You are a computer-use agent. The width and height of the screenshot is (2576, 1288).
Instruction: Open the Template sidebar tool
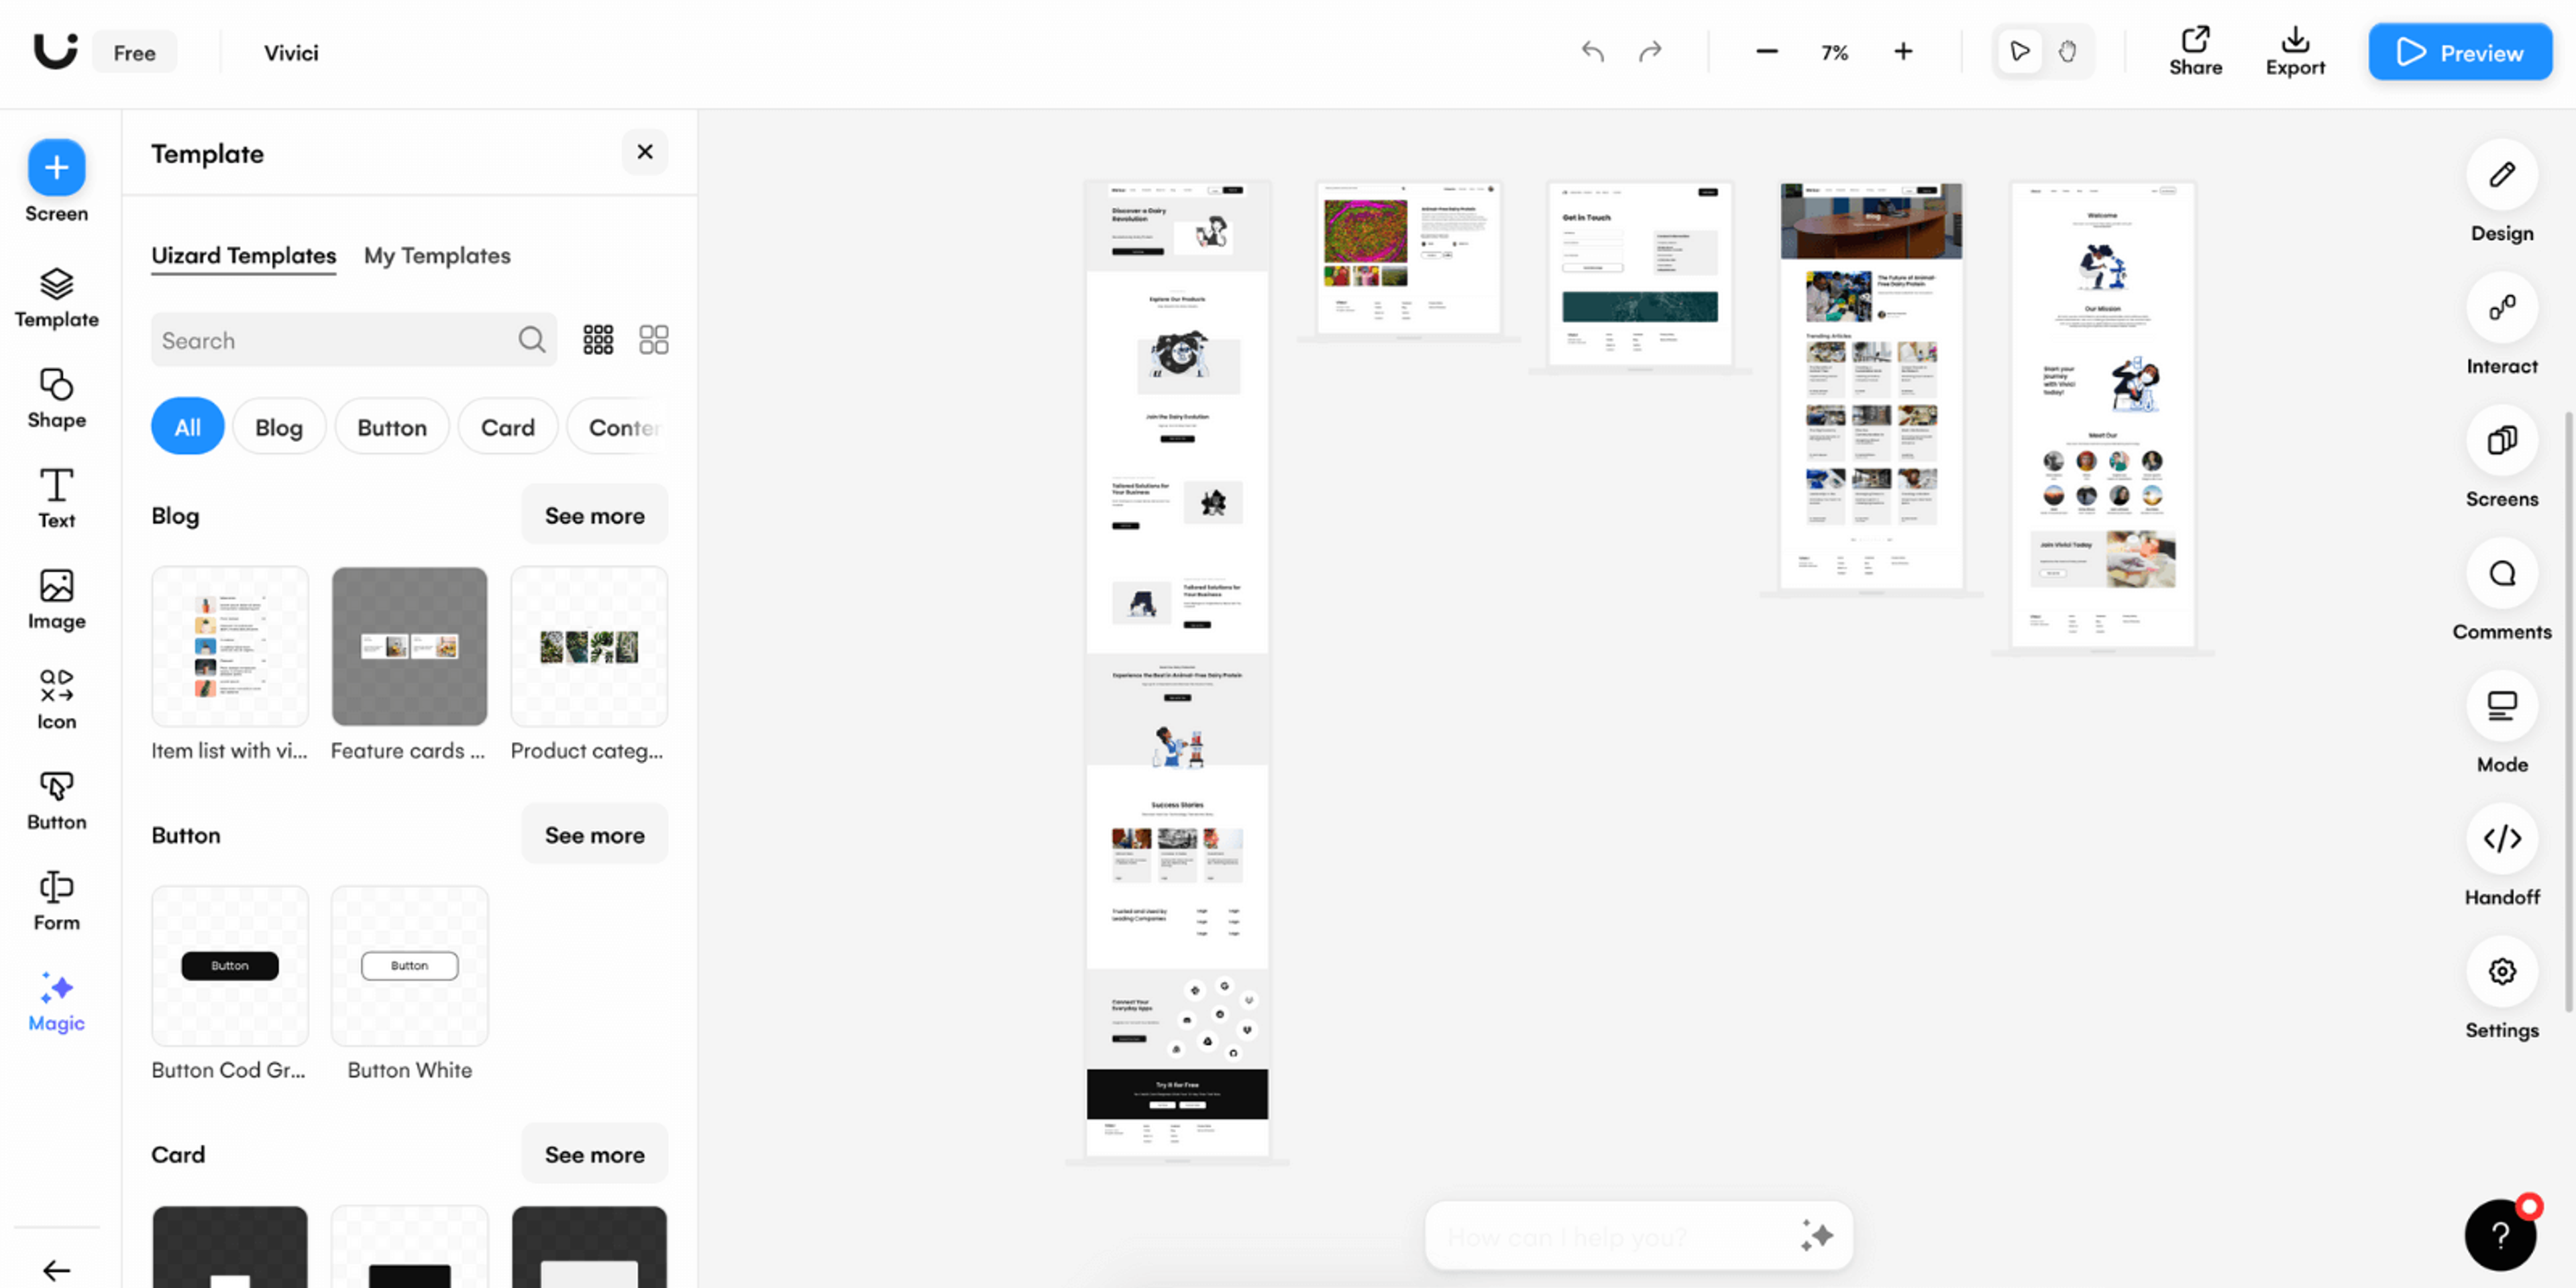[x=56, y=298]
